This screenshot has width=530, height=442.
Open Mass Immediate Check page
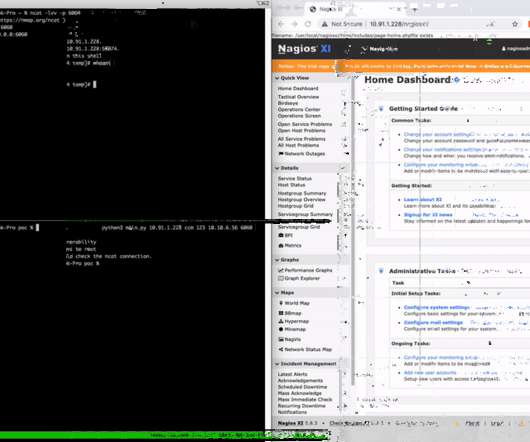[x=305, y=399]
